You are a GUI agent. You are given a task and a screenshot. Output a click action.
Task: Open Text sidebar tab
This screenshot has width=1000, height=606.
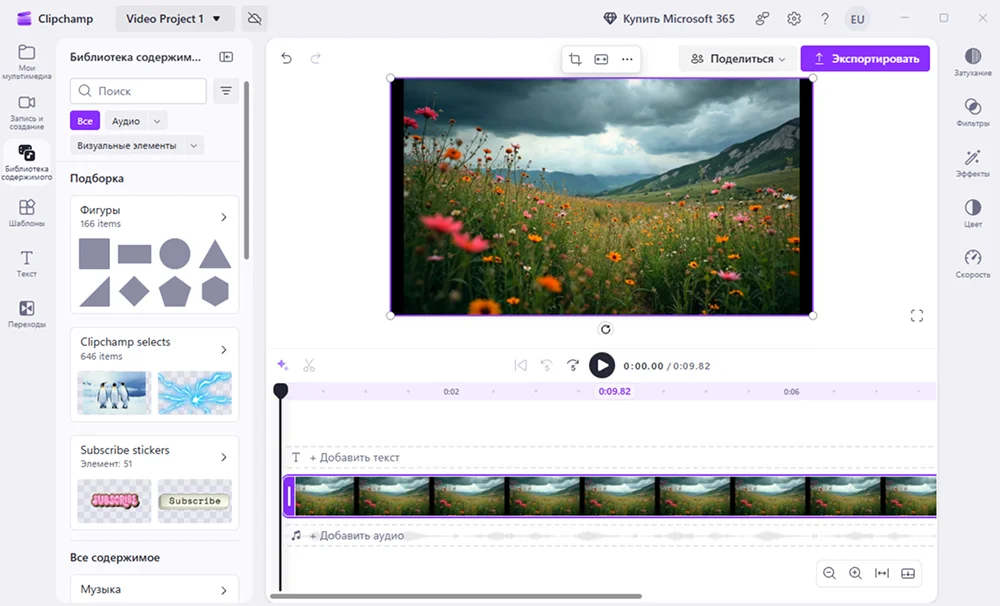click(26, 263)
